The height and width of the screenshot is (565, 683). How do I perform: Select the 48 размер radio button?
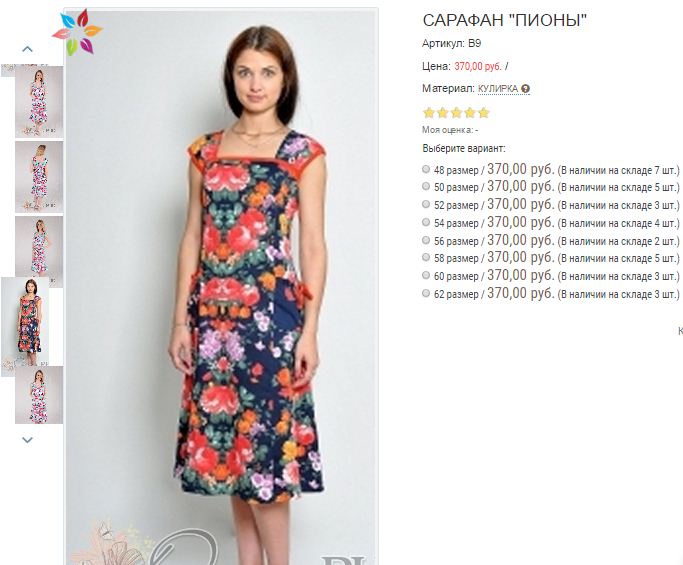pyautogui.click(x=426, y=169)
